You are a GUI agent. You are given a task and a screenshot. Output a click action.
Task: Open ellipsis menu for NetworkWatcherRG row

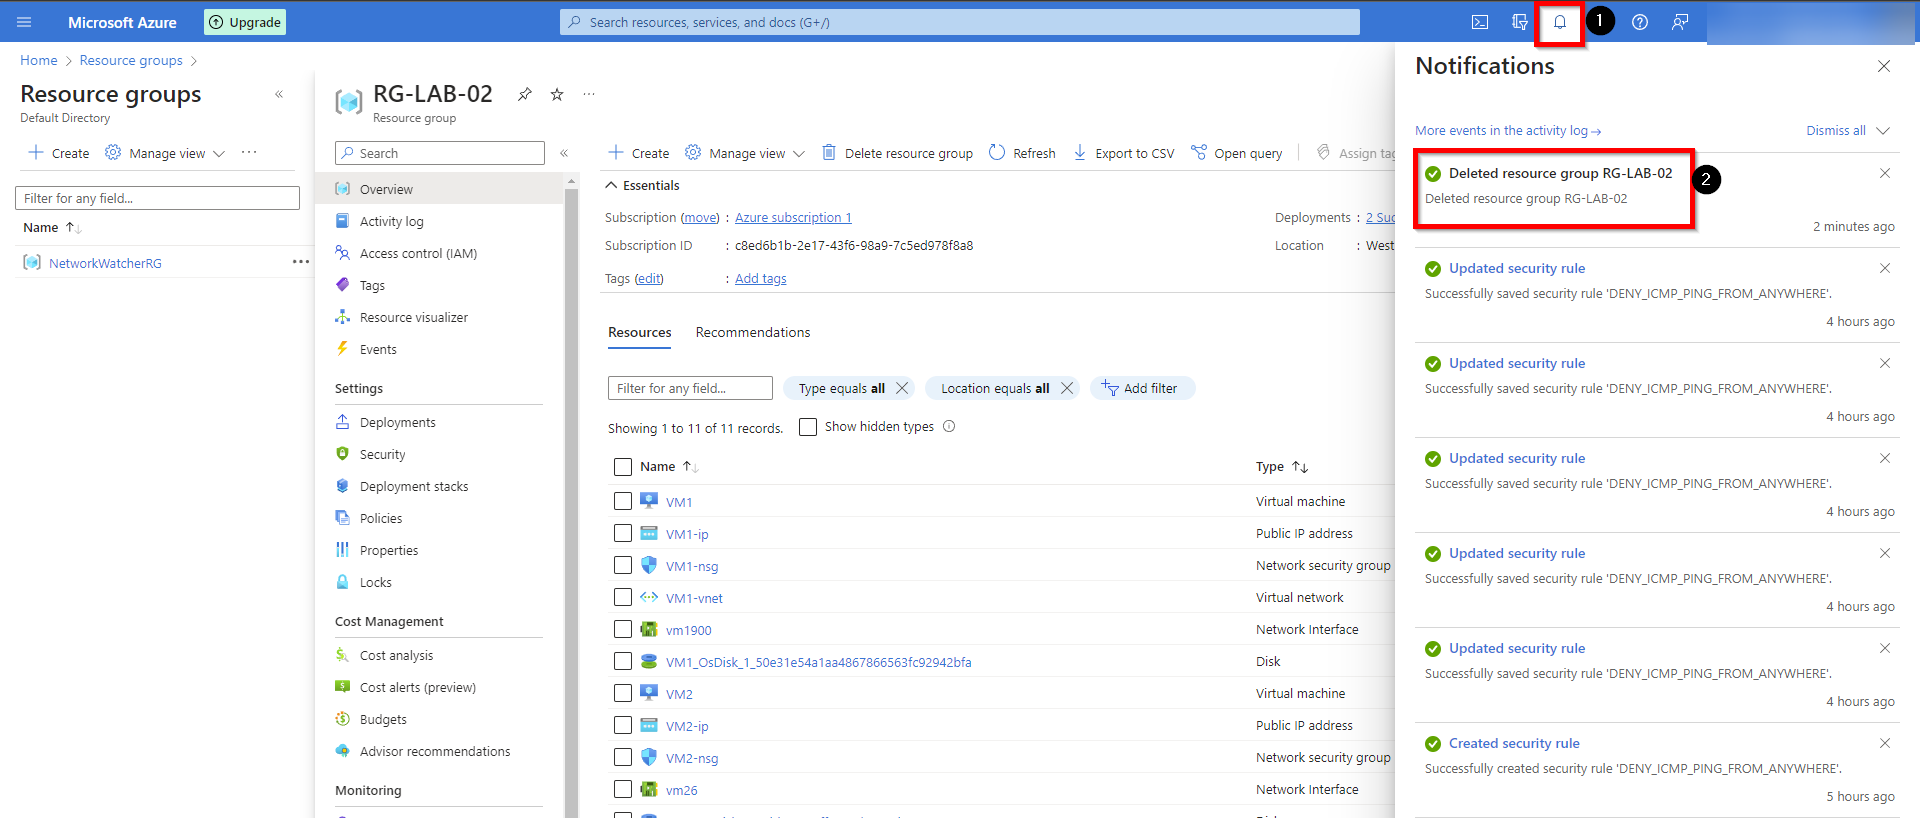click(300, 262)
